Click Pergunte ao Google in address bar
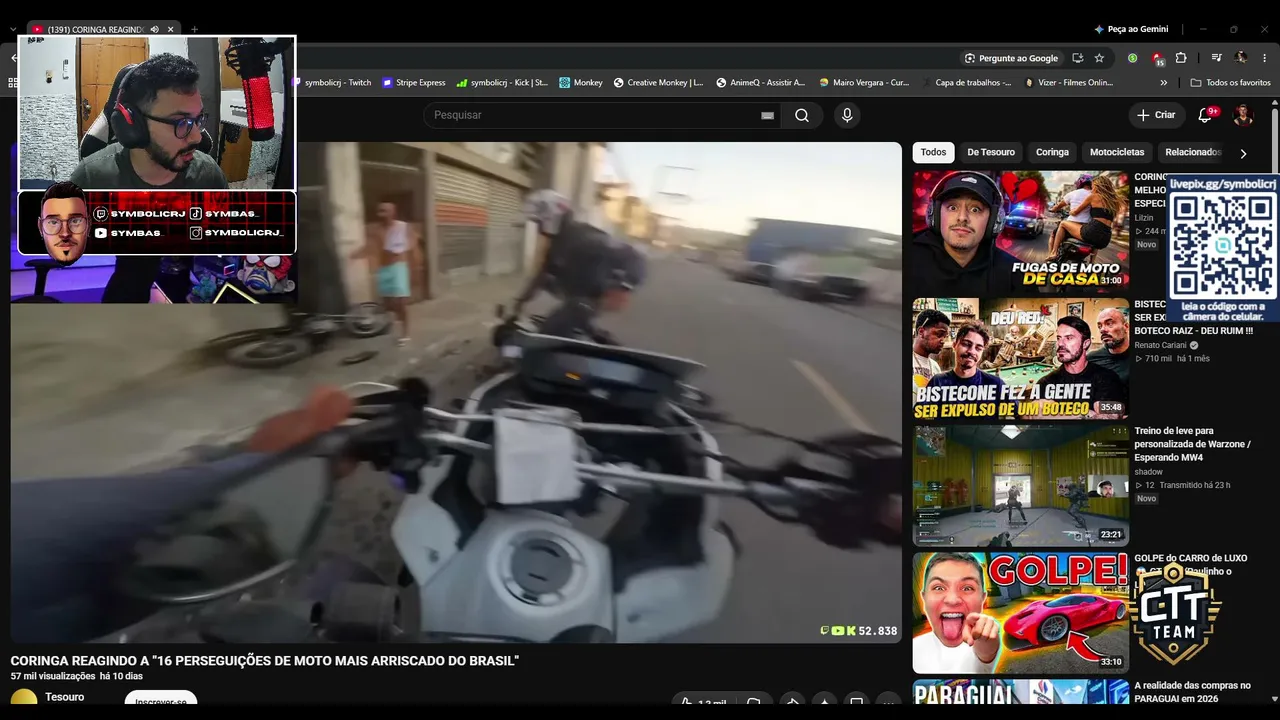The width and height of the screenshot is (1280, 720). (1011, 58)
